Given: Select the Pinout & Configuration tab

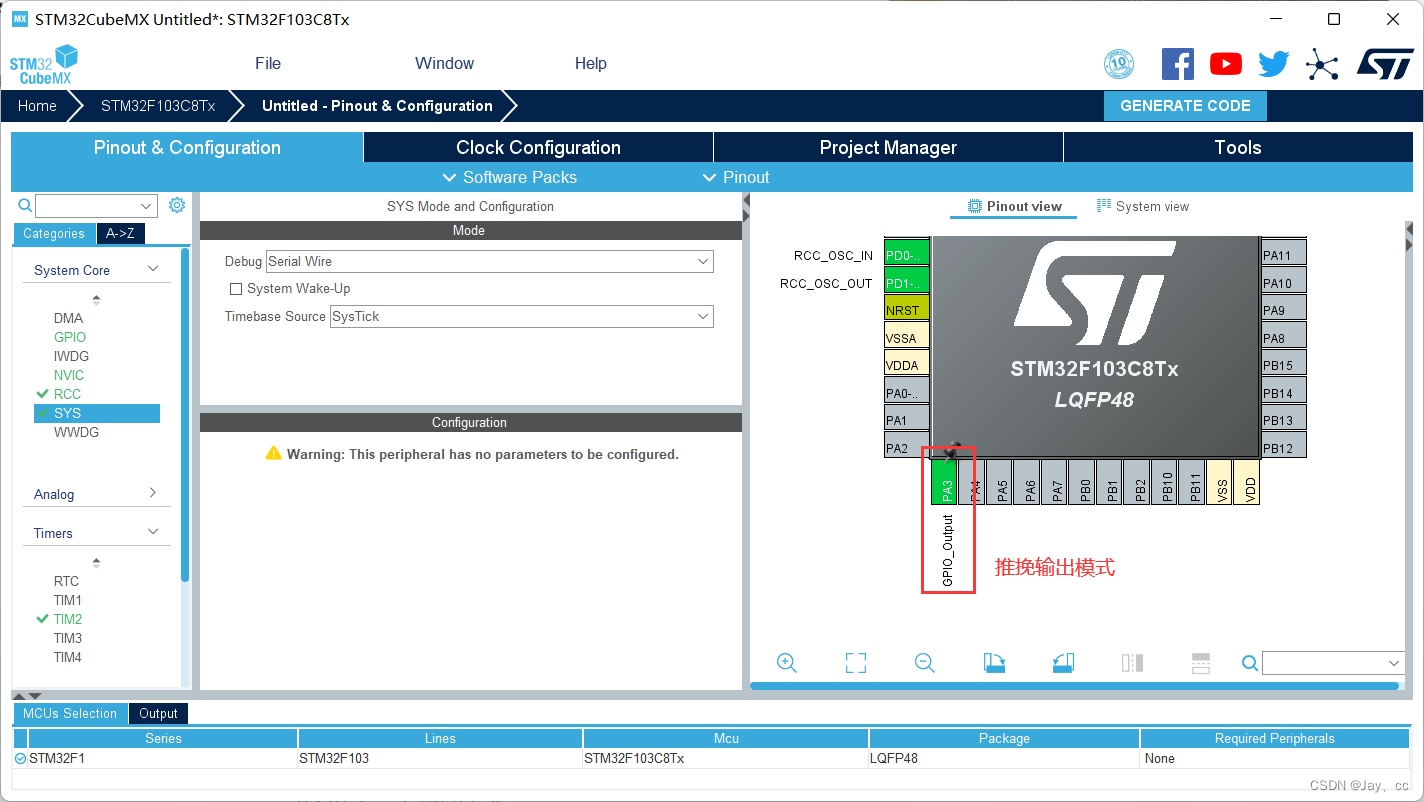Looking at the screenshot, I should click(187, 147).
